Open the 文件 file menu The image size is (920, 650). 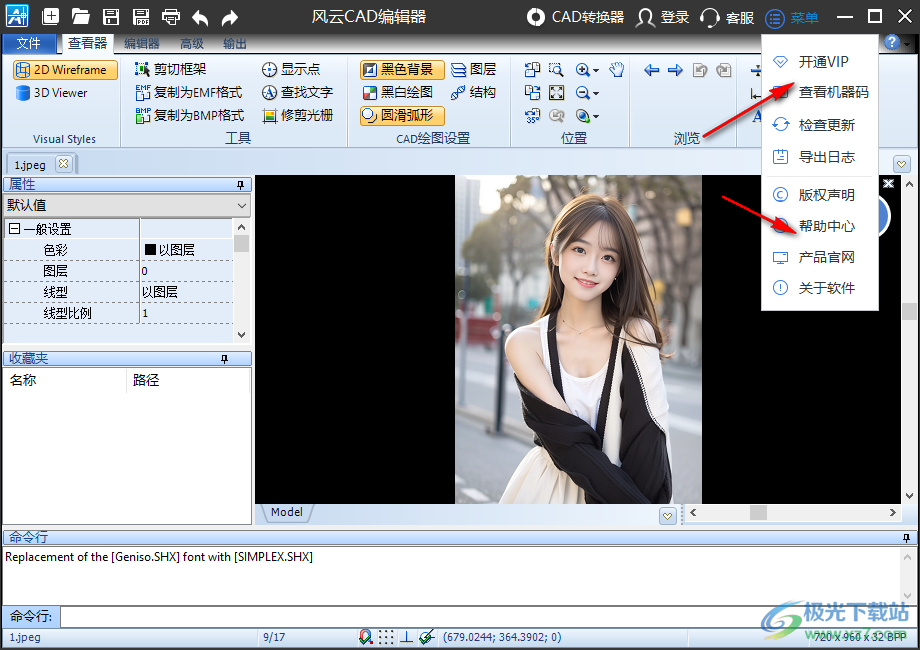(x=29, y=43)
